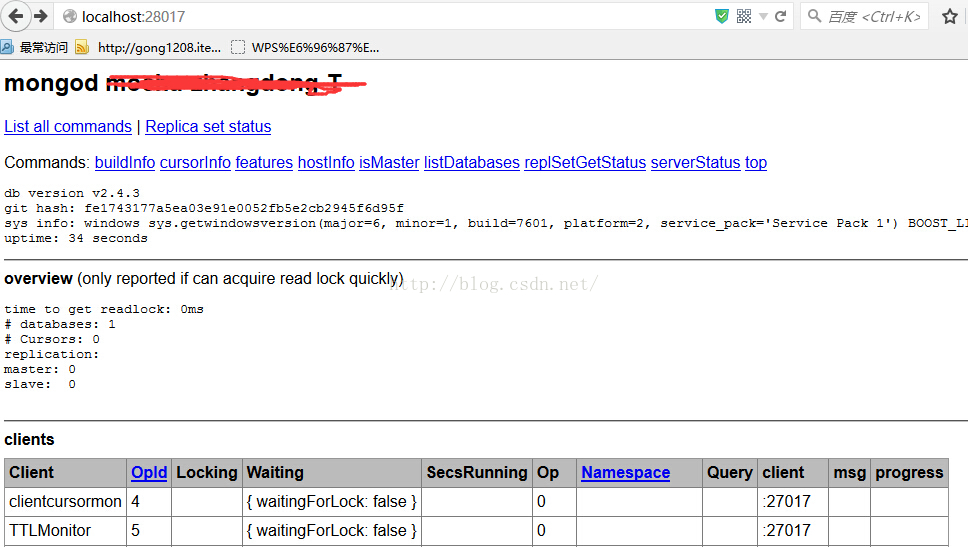Screen dimensions: 968x547
Task: Click the icon beside 最常访问 bookmark
Action: point(7,47)
